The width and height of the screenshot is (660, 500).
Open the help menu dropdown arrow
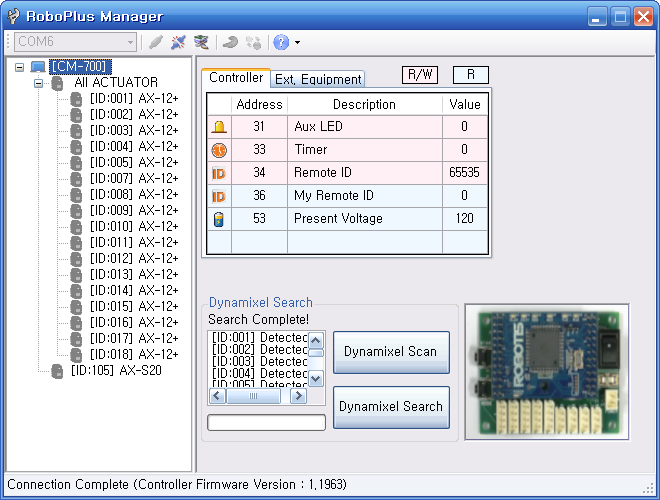[x=298, y=43]
